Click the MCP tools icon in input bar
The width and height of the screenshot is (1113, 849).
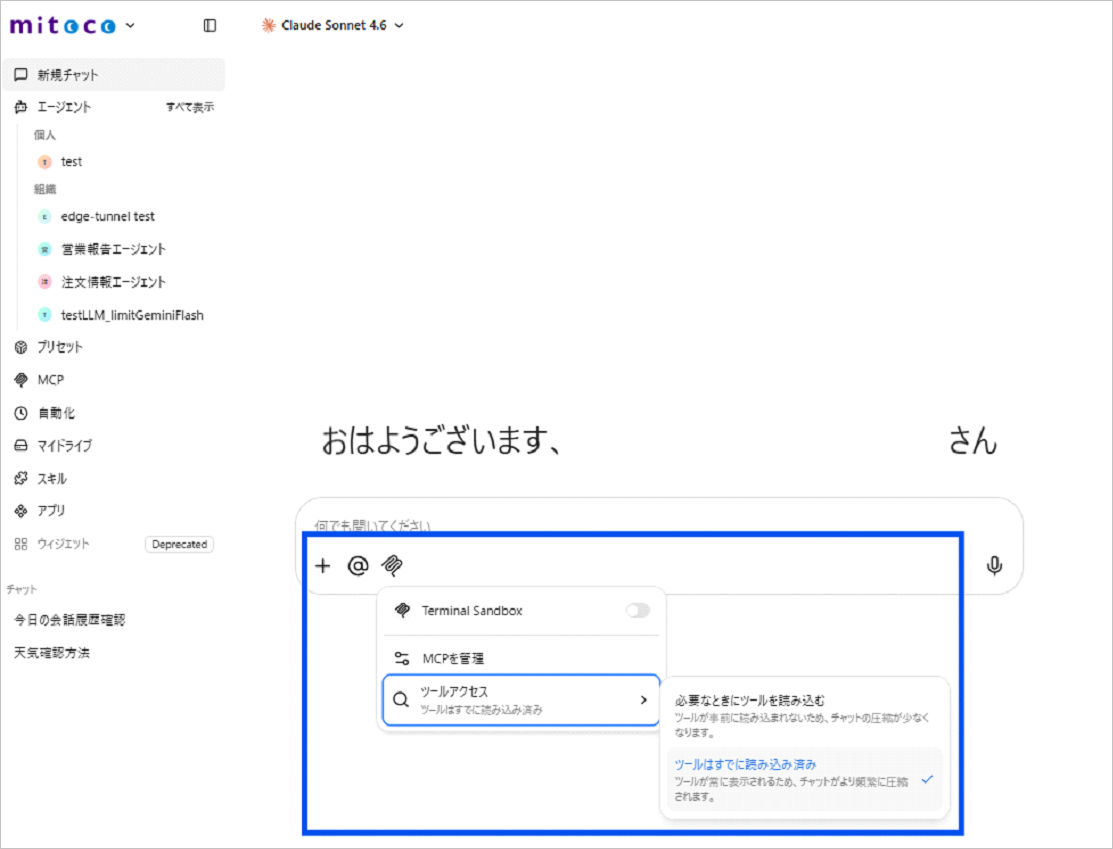[392, 566]
